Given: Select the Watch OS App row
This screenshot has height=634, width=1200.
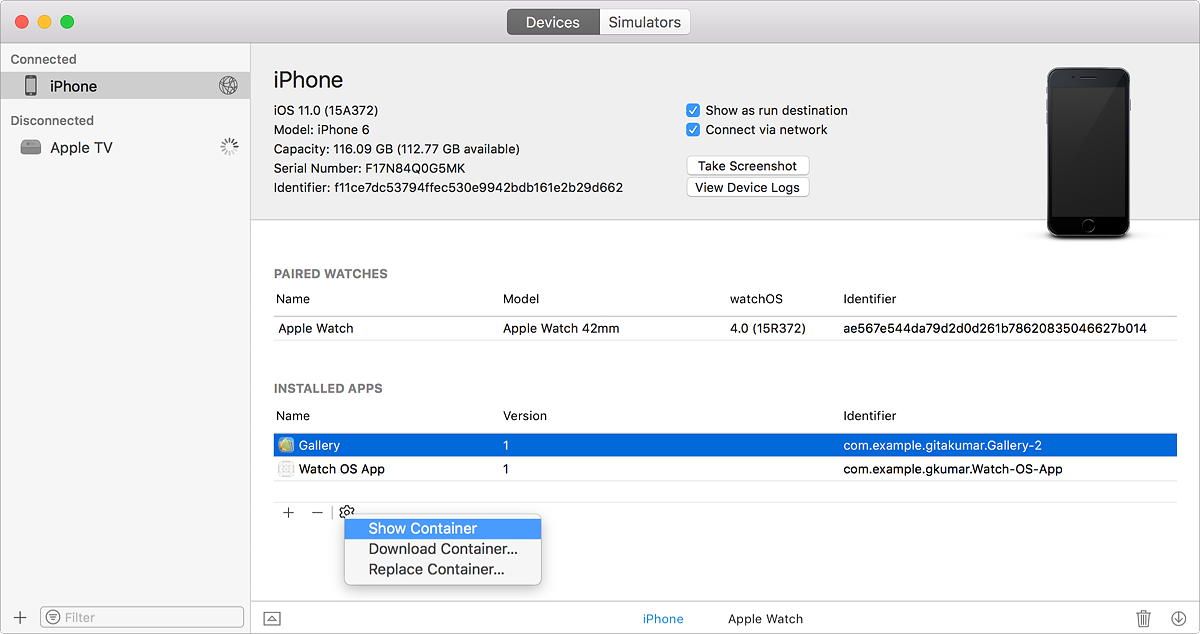Looking at the screenshot, I should 725,469.
